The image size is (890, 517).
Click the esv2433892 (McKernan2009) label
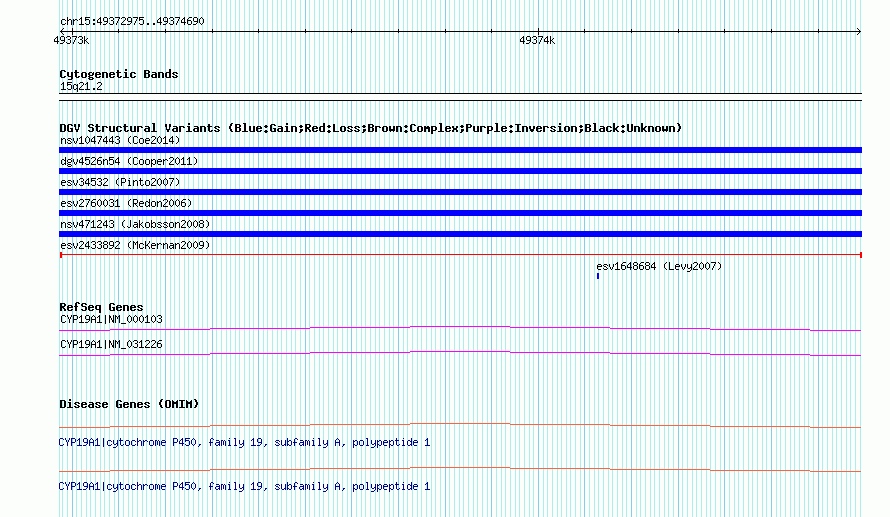135,245
